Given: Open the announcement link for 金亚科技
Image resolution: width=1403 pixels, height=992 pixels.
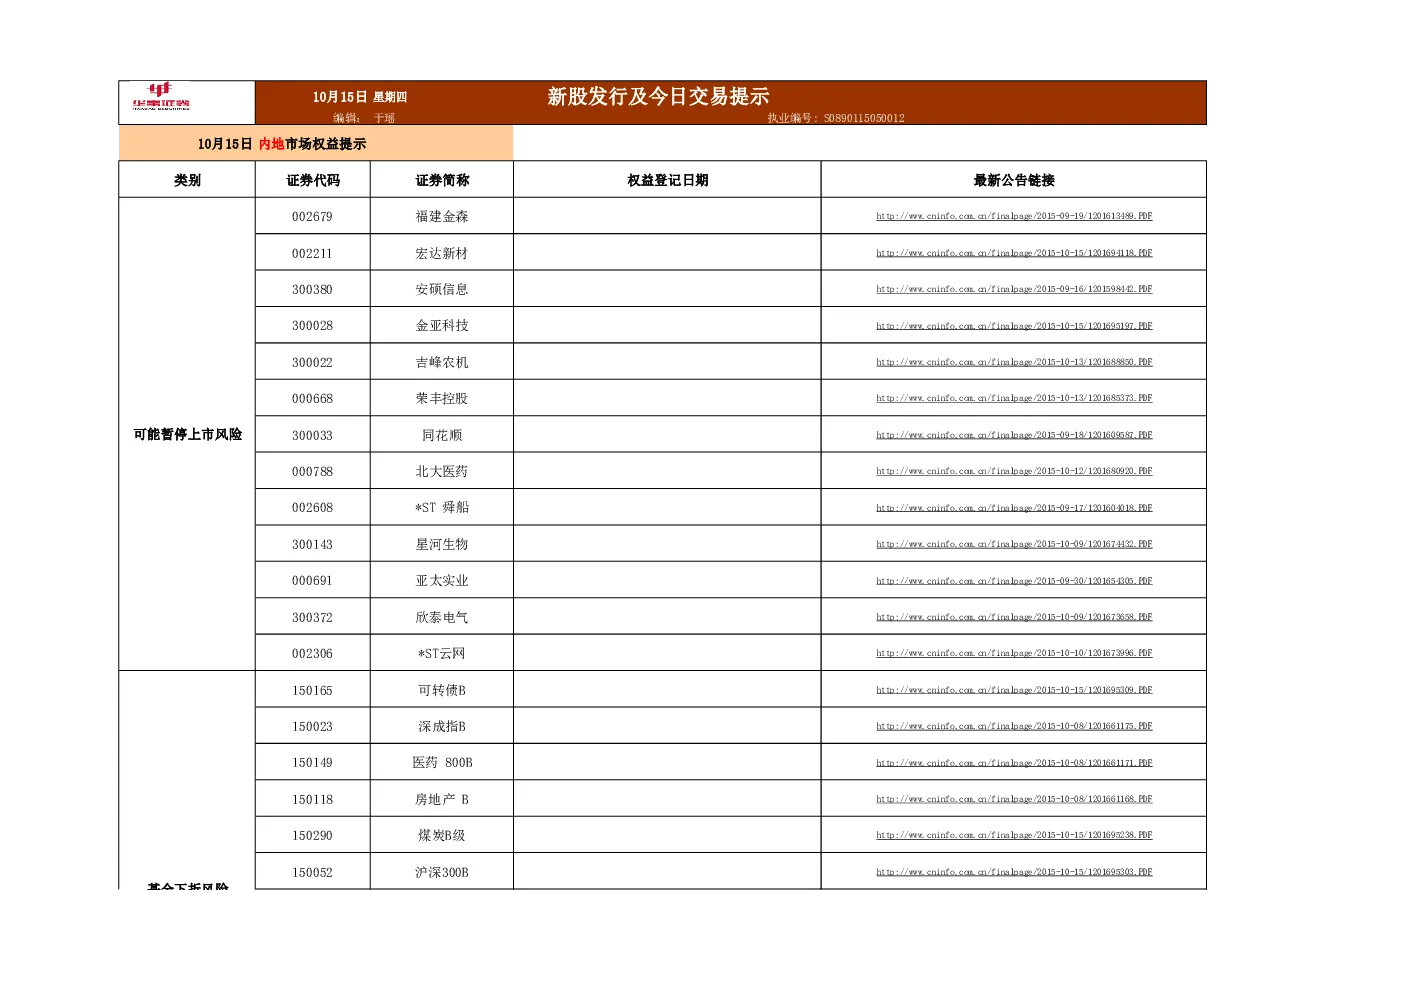Looking at the screenshot, I should 1014,326.
